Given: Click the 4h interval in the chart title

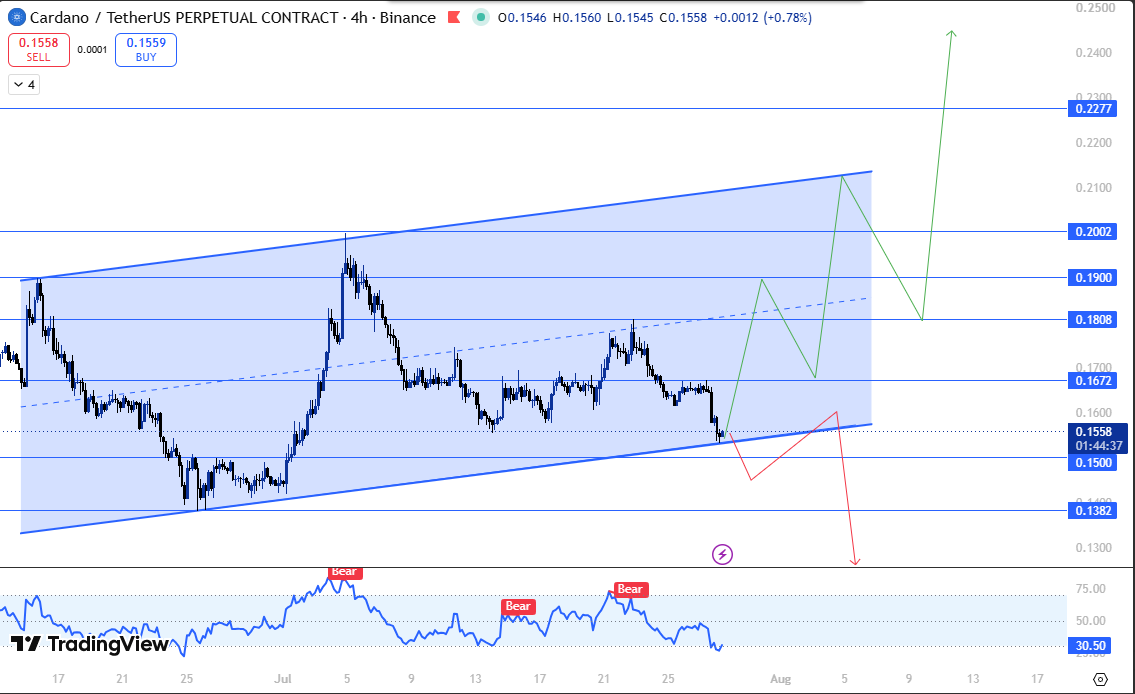Looking at the screenshot, I should click(x=359, y=17).
